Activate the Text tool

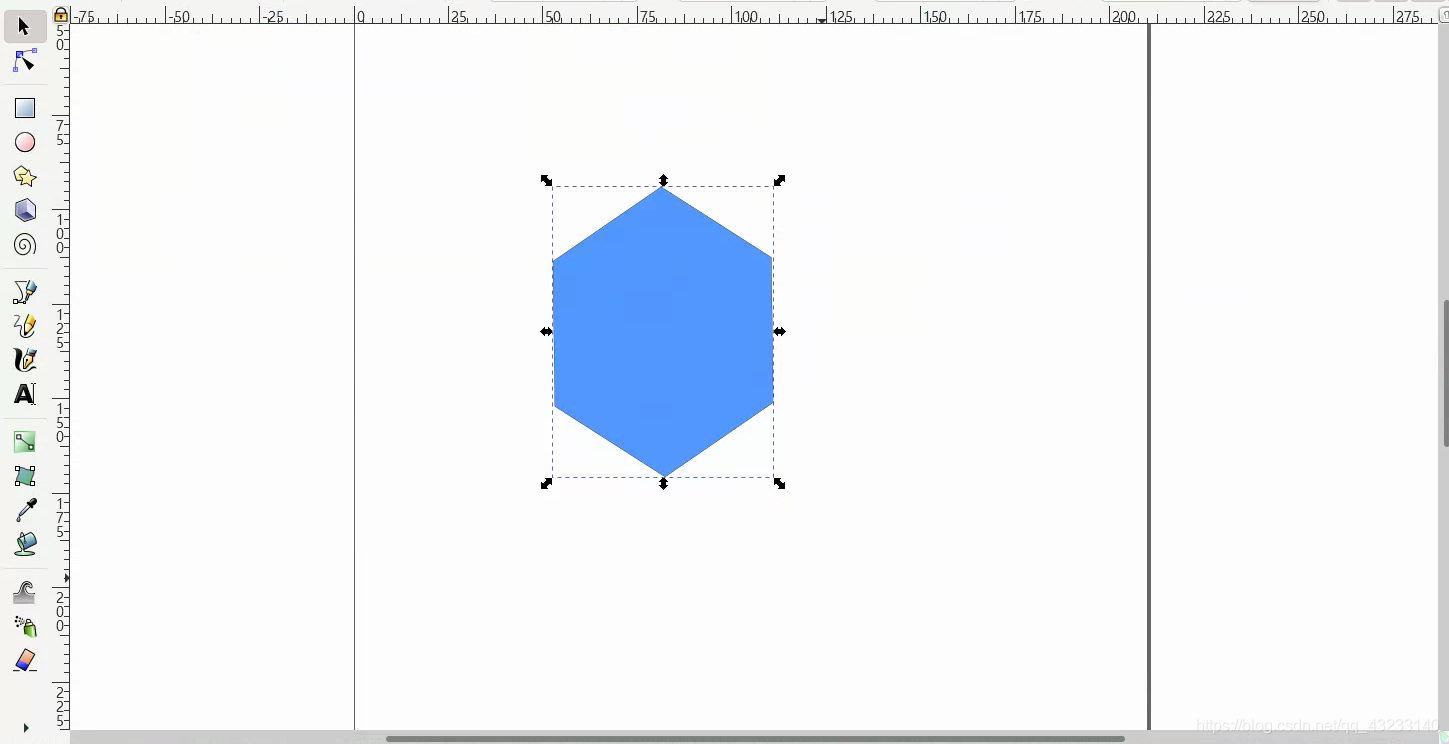[24, 394]
